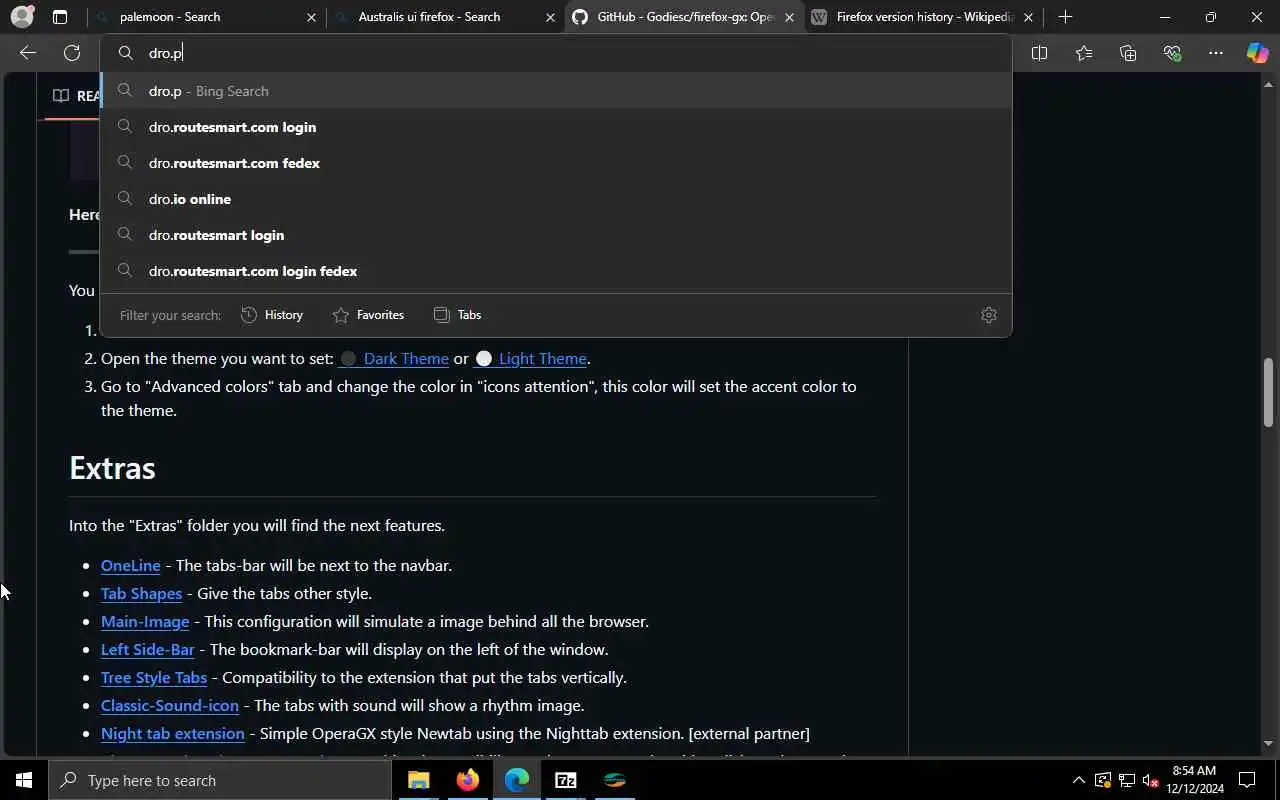Click the taskbar search box
Viewport: 1280px width, 800px height.
coord(220,780)
